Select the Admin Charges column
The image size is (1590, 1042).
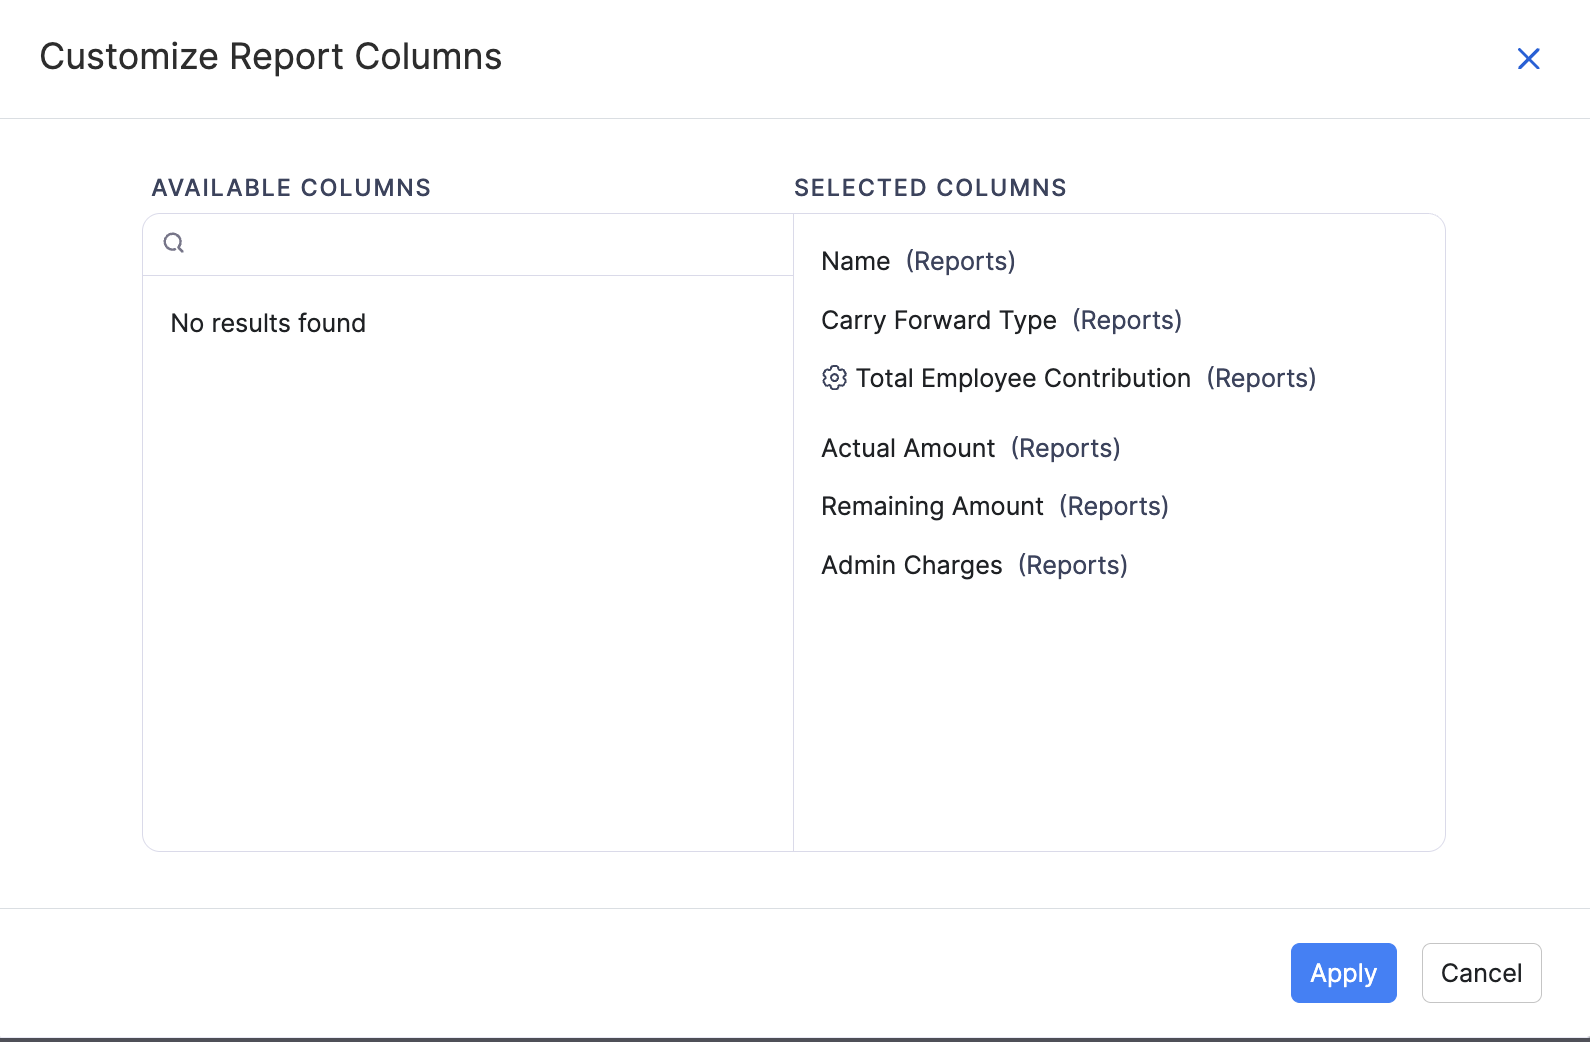[x=974, y=565]
